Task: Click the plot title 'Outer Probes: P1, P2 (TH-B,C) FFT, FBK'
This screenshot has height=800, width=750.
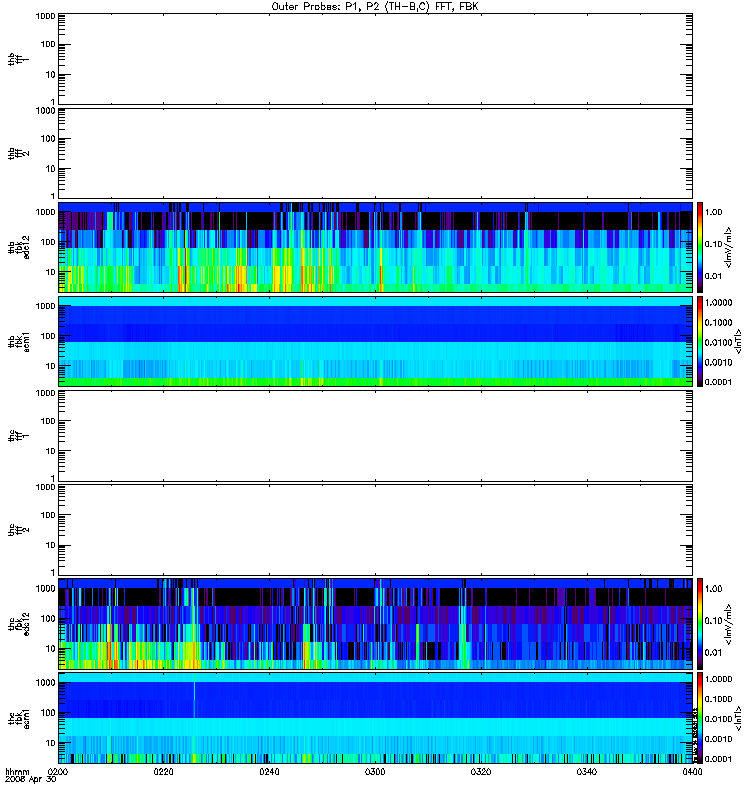Action: 375,7
